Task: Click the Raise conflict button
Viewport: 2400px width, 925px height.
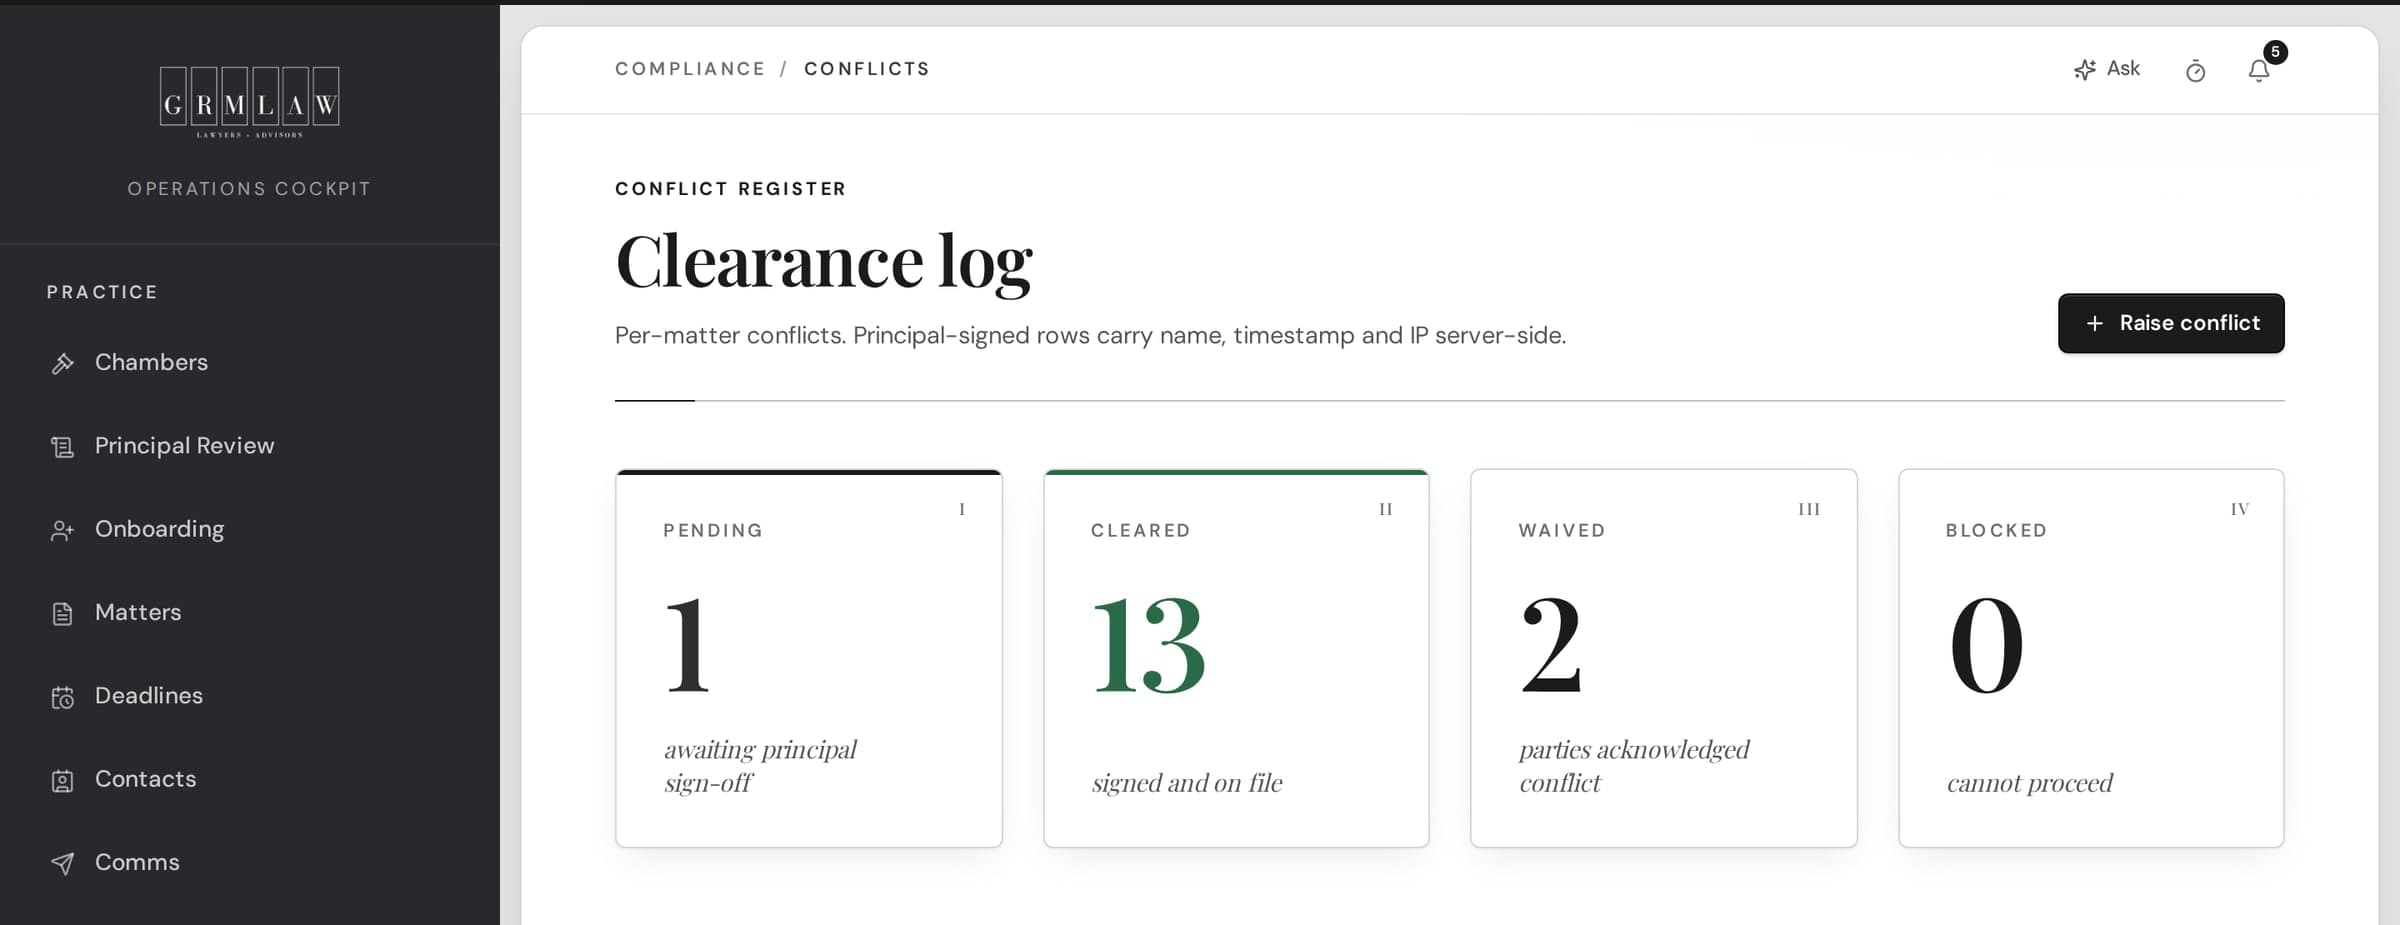Action: click(2171, 323)
